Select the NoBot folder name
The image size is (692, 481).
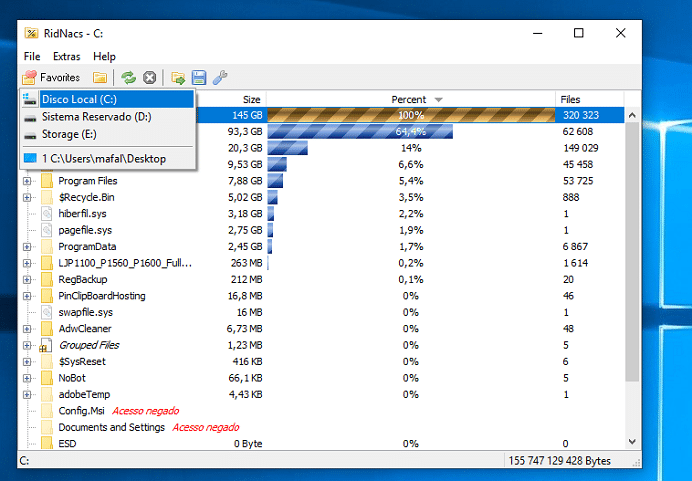72,378
